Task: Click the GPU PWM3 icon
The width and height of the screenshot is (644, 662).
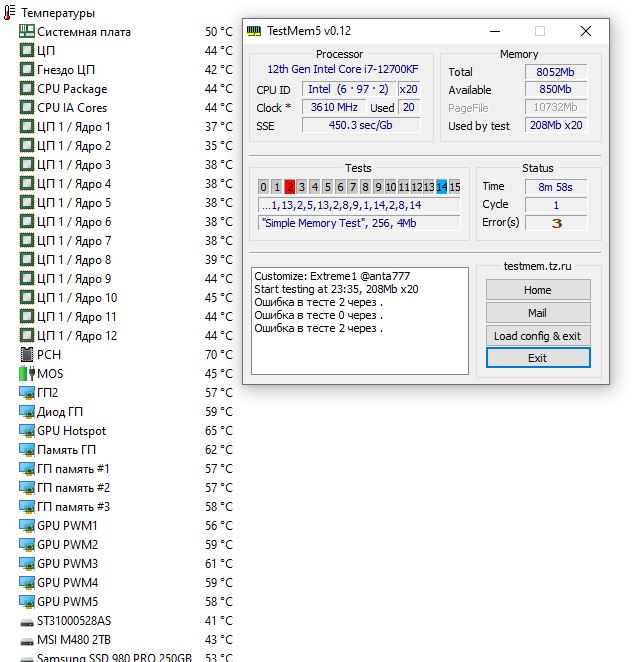Action: [x=27, y=564]
